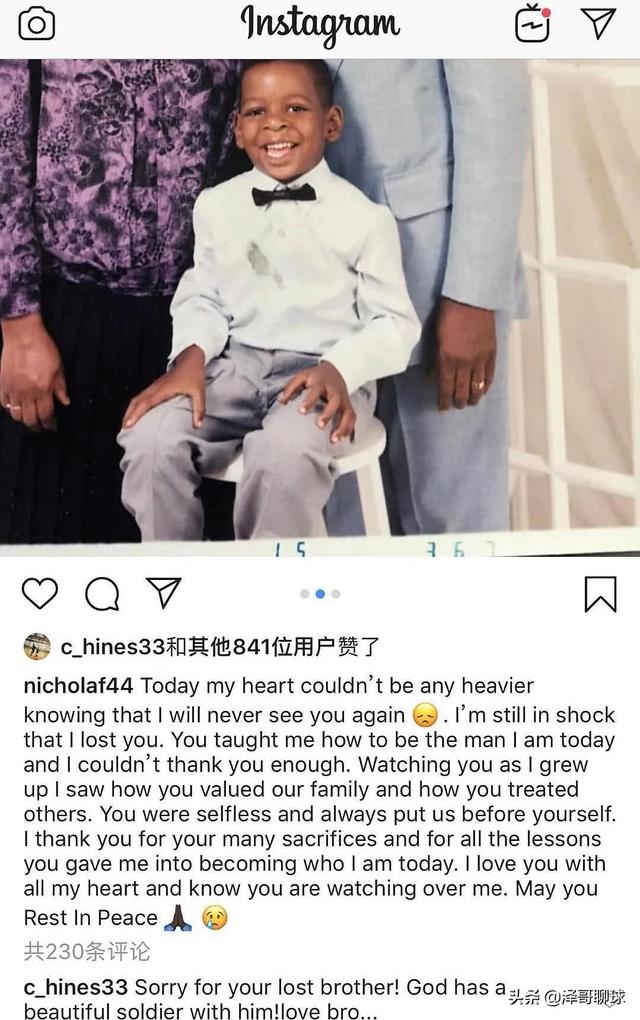Open c_hines33 from the likes line
This screenshot has height=1020, width=640.
tap(113, 647)
